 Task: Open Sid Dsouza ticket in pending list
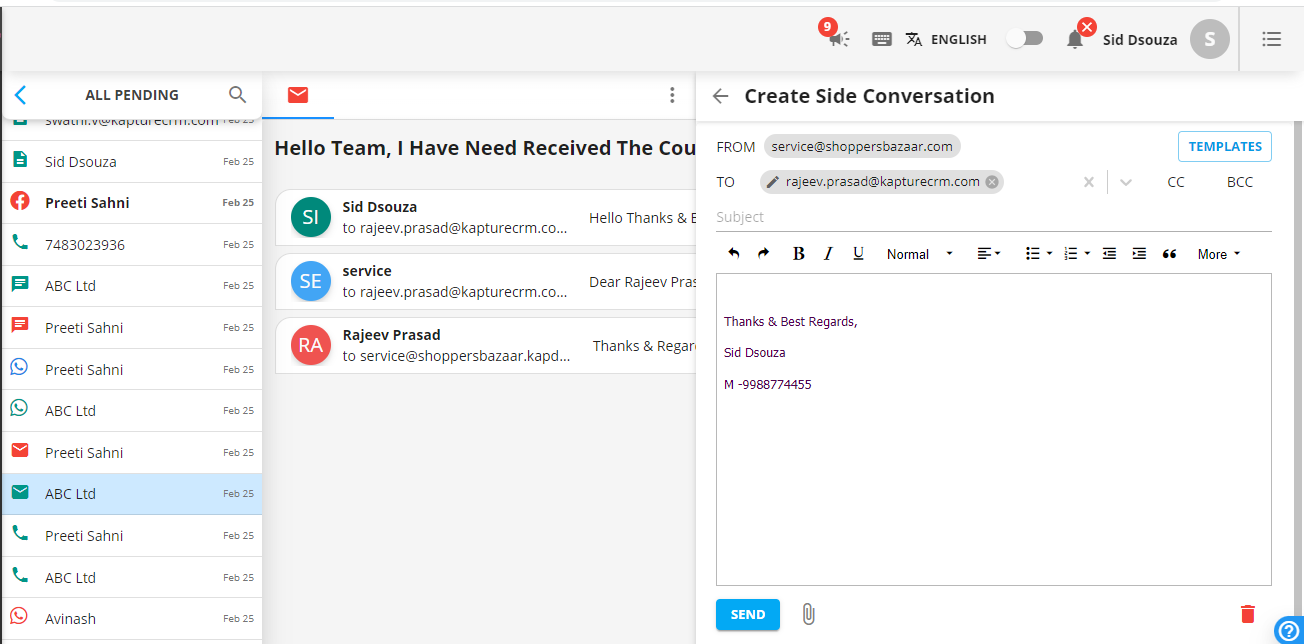point(132,161)
